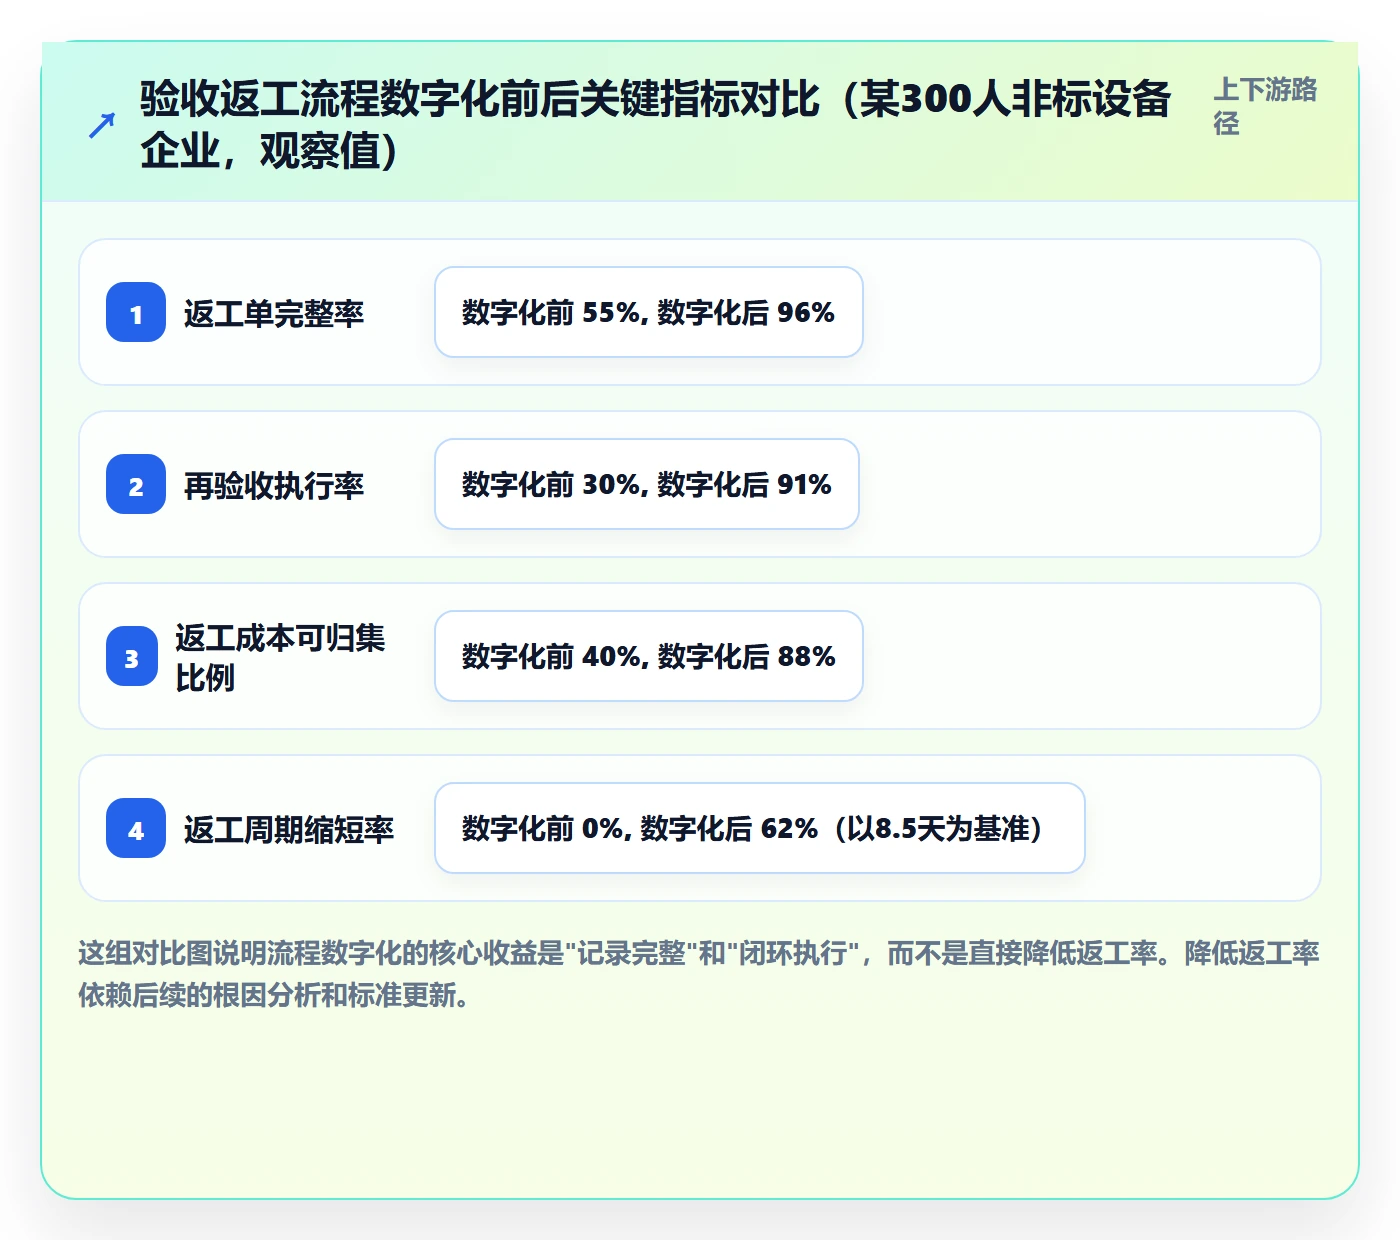Select the number 4 badge
Image resolution: width=1400 pixels, height=1240 pixels.
pyautogui.click(x=136, y=828)
